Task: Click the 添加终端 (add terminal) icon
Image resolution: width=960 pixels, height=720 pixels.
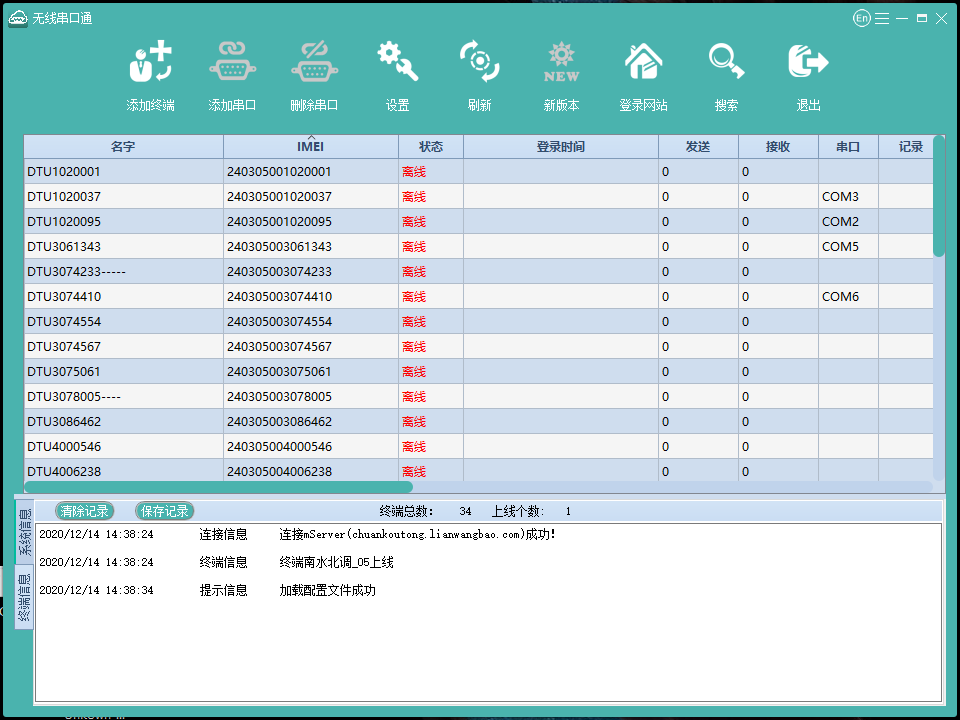Action: coord(151,61)
